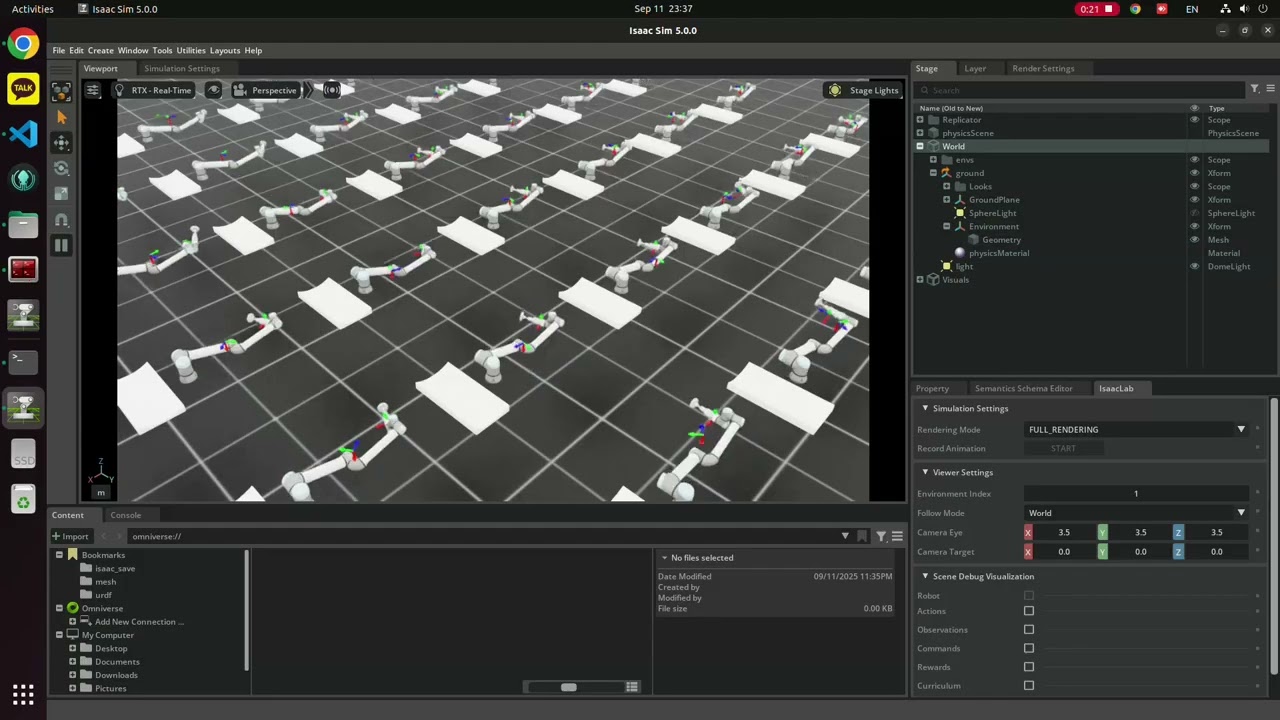Enable the Curriculum debug visualization checkbox
This screenshot has width=1280, height=720.
click(x=1029, y=686)
